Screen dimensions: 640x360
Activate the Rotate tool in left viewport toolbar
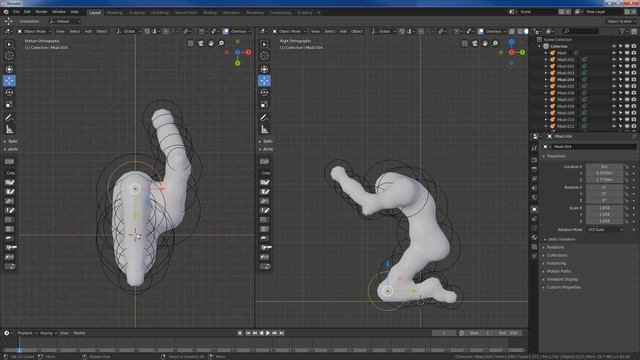point(9,92)
